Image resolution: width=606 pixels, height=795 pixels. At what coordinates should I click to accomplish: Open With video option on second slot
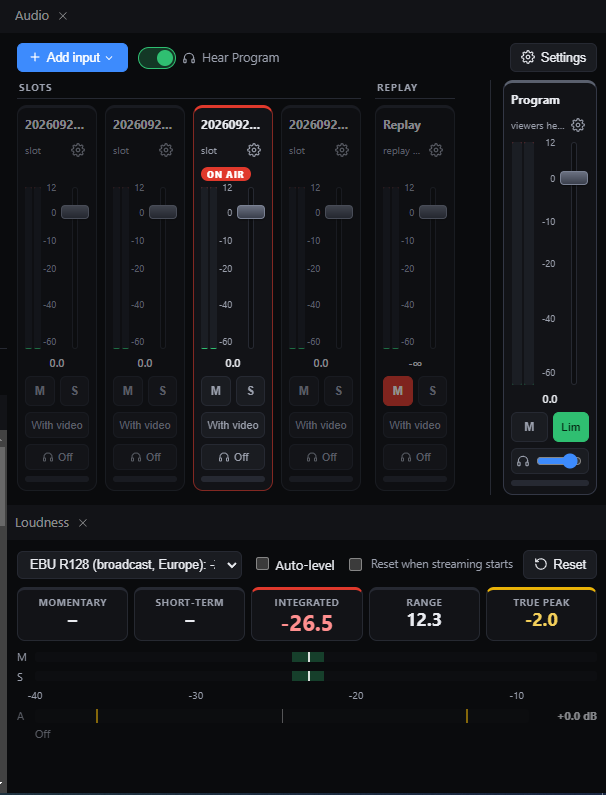coord(145,425)
